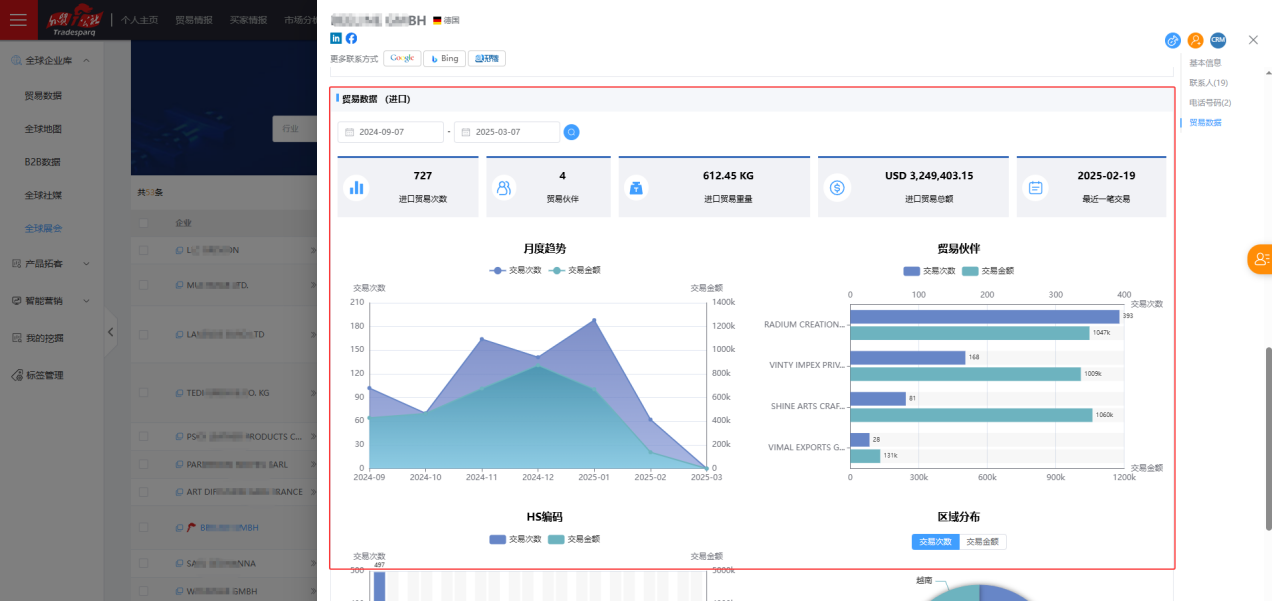The image size is (1272, 601).
Task: Click the 交易次数 color swatch in HS编码 legend
Action: tap(497, 539)
